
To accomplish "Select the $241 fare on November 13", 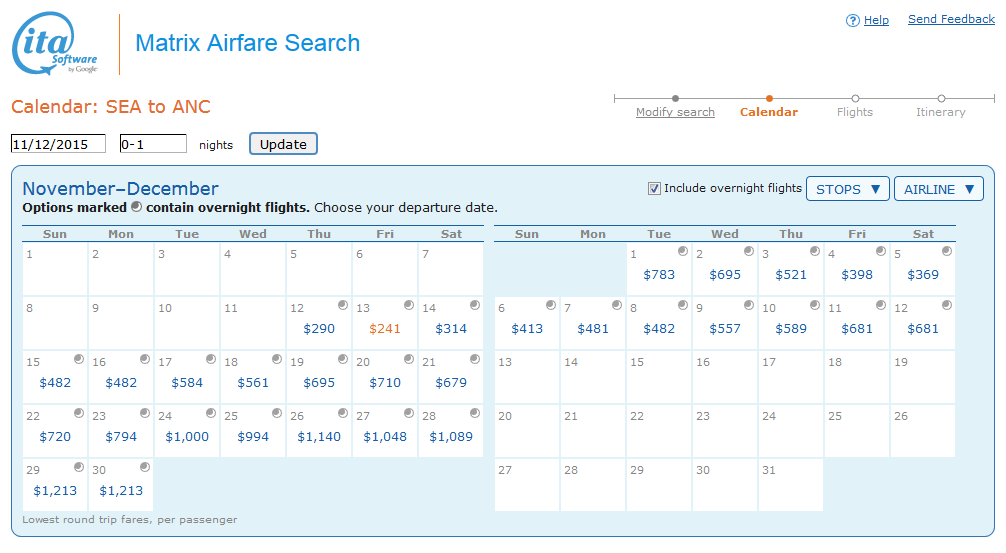I will (385, 328).
